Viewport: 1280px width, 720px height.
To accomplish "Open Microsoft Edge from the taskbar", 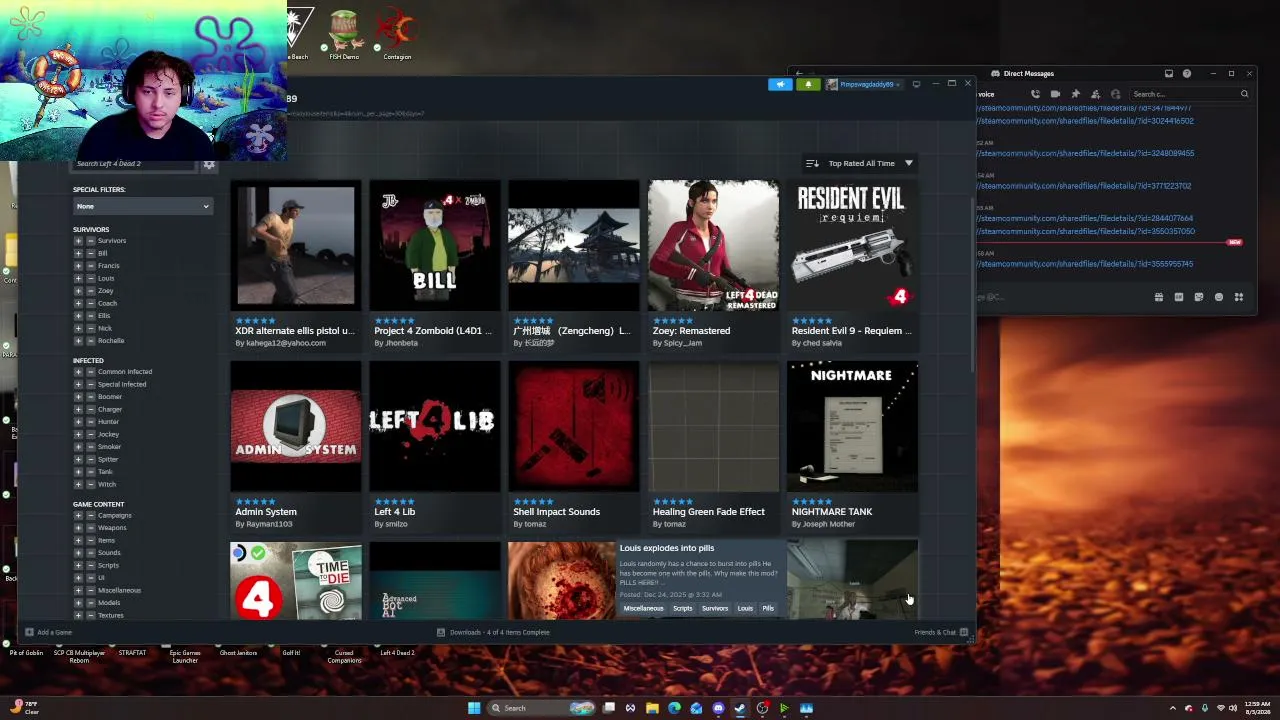I will (674, 708).
